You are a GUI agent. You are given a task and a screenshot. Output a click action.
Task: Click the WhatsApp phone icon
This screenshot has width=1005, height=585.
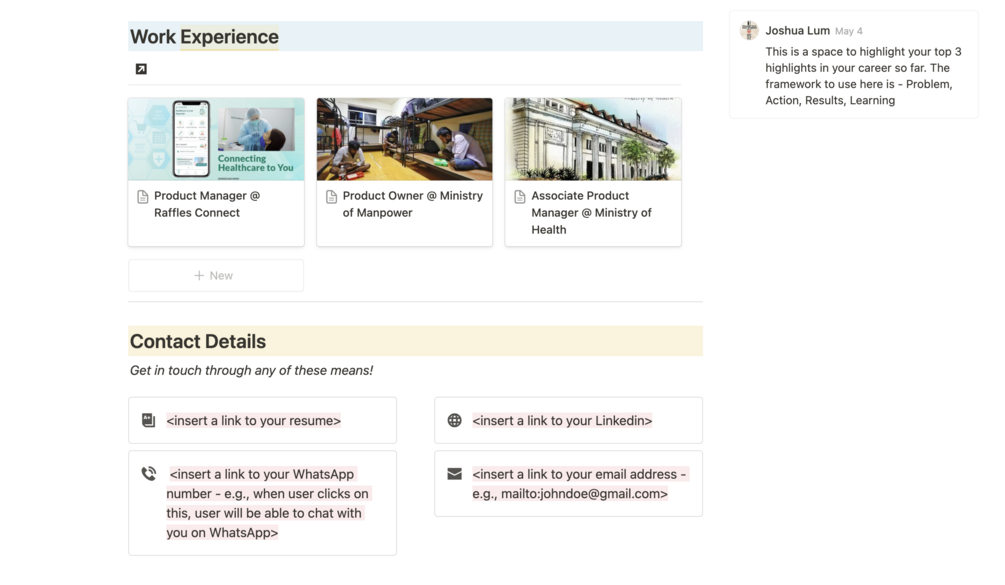pos(148,474)
